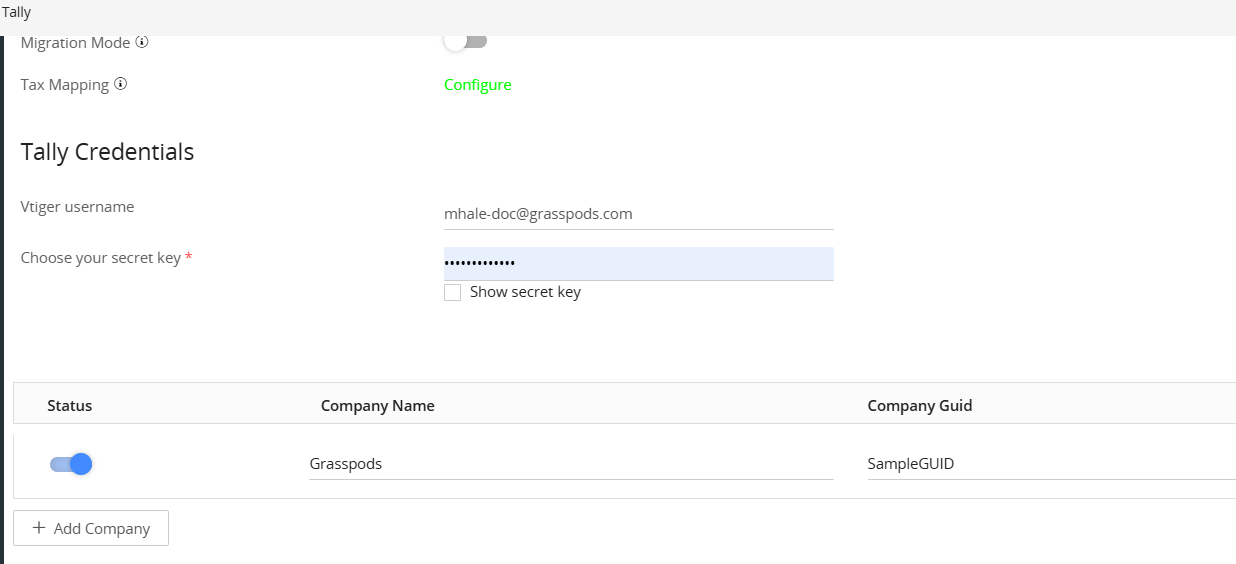Click the Status column header
The width and height of the screenshot is (1236, 564).
(70, 405)
